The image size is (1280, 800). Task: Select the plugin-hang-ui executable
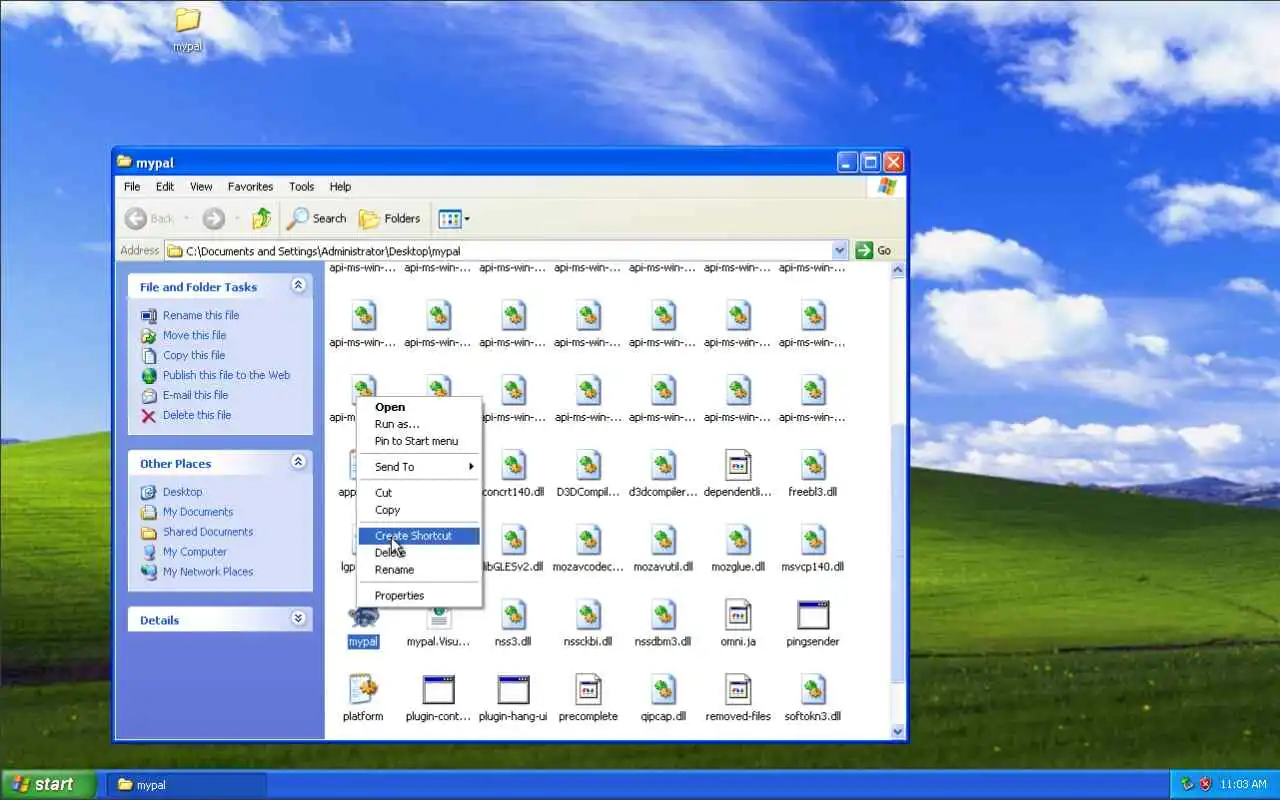(x=514, y=699)
